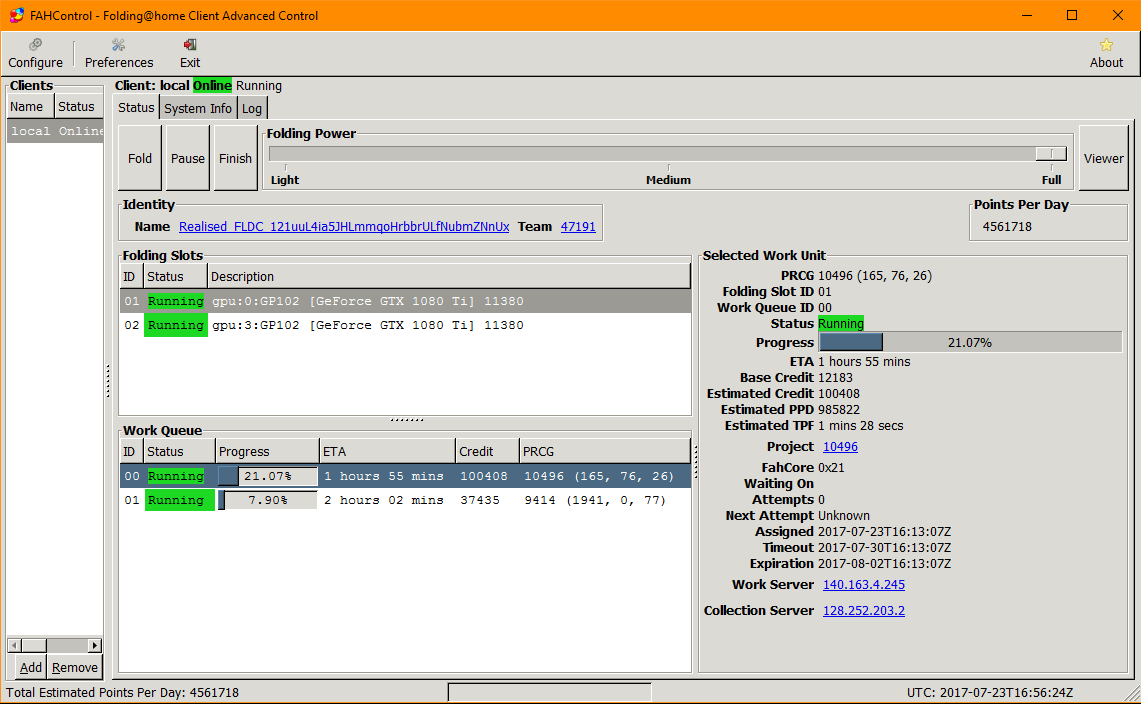Image resolution: width=1141 pixels, height=704 pixels.
Task: Click the Light mark on Folding Power slider
Action: click(x=285, y=180)
